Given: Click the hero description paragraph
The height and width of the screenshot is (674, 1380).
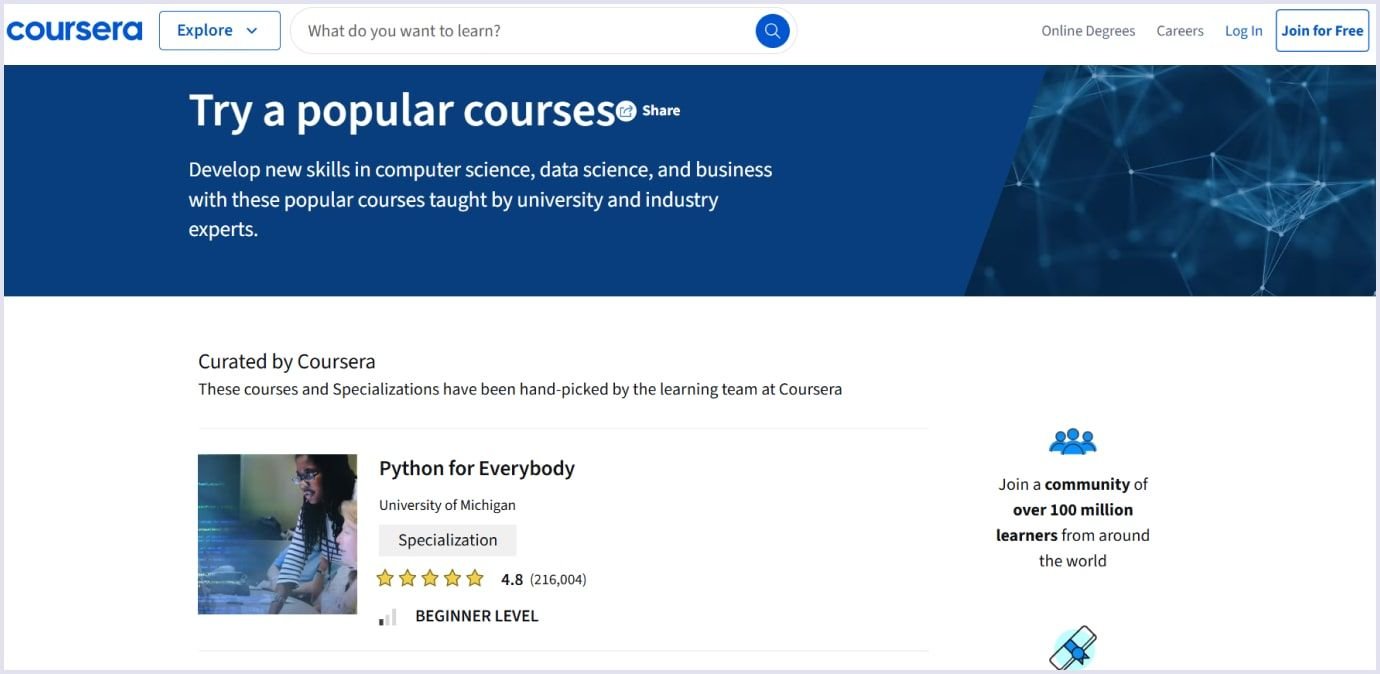Looking at the screenshot, I should point(480,199).
